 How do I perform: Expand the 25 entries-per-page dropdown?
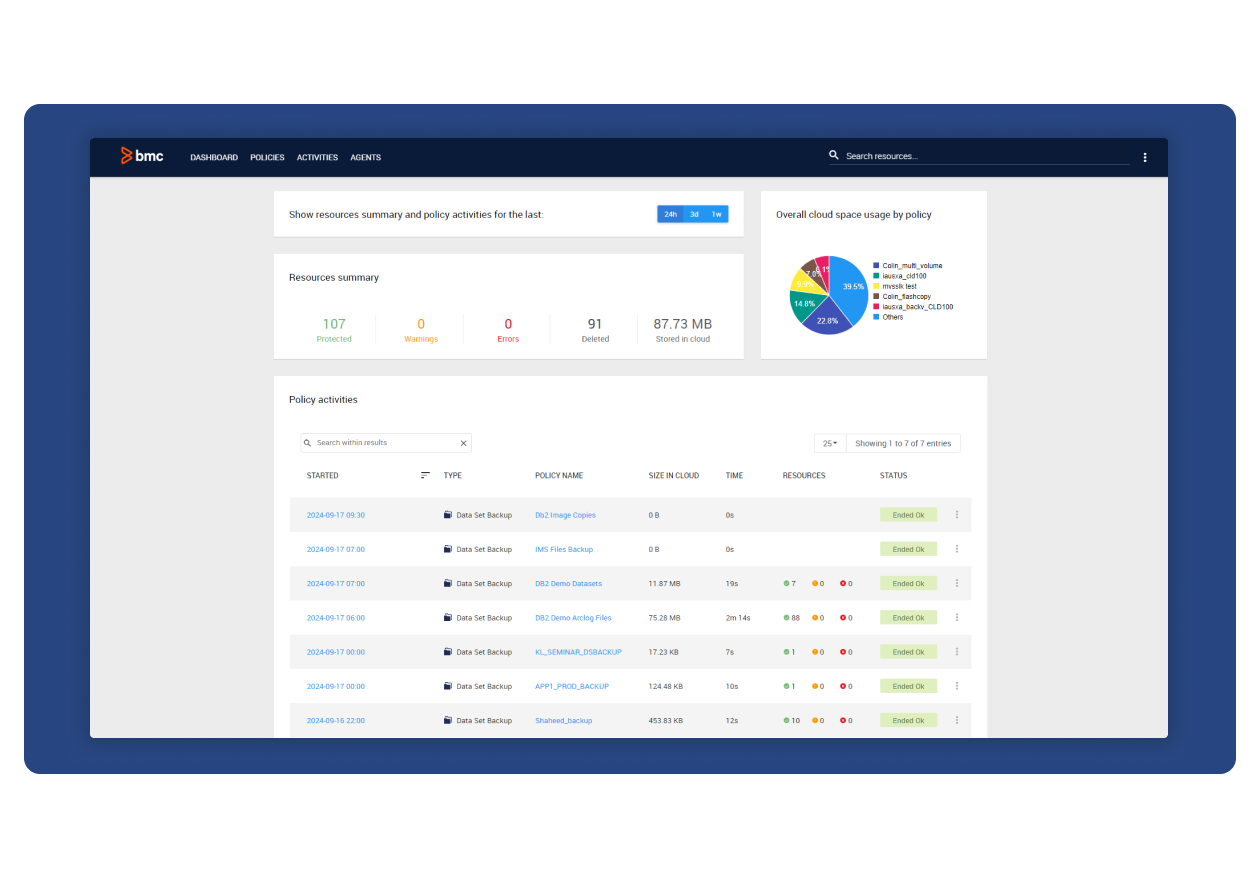click(x=830, y=443)
